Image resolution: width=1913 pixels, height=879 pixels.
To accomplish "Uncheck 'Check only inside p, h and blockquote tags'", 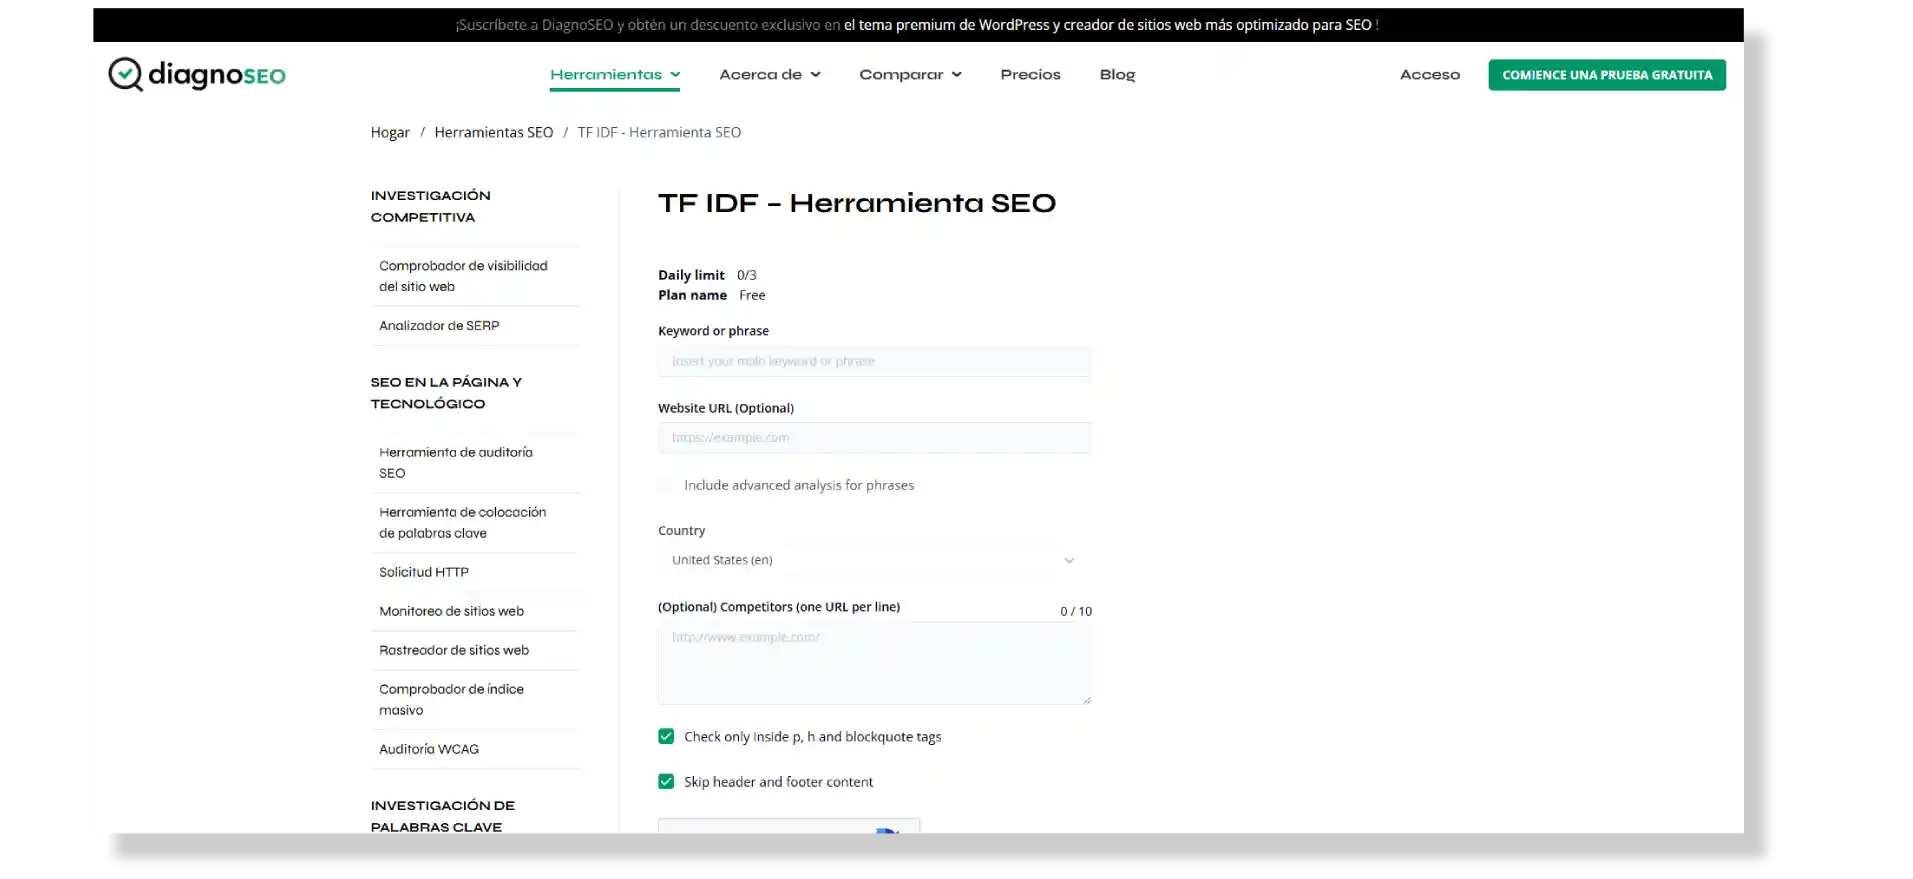I will tap(666, 737).
